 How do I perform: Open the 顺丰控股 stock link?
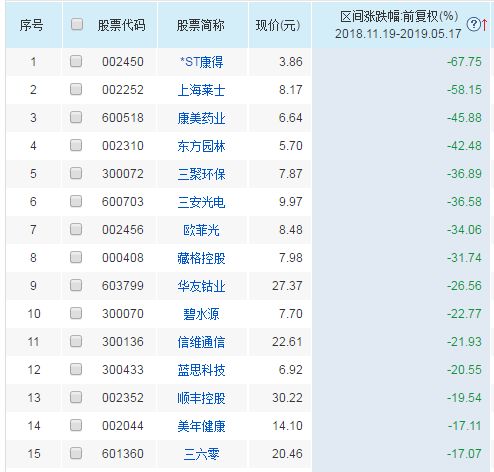coord(201,398)
